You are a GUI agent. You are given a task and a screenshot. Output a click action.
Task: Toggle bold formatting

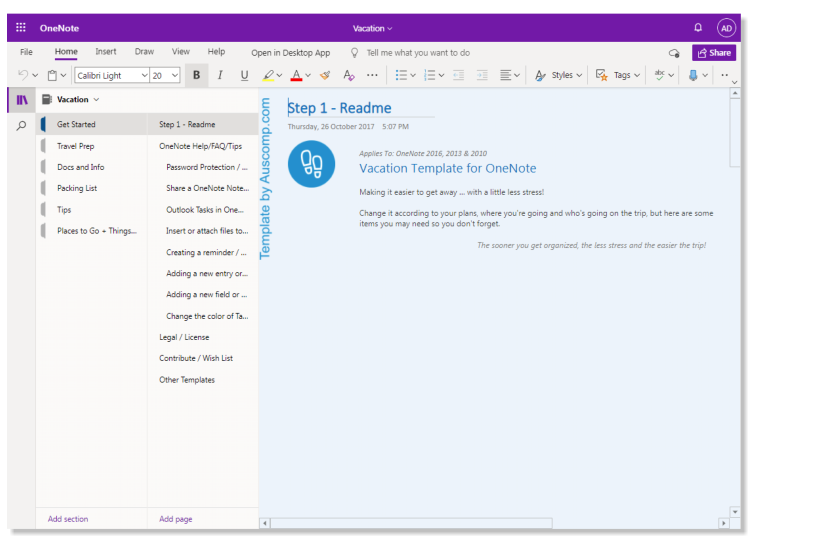pyautogui.click(x=197, y=75)
